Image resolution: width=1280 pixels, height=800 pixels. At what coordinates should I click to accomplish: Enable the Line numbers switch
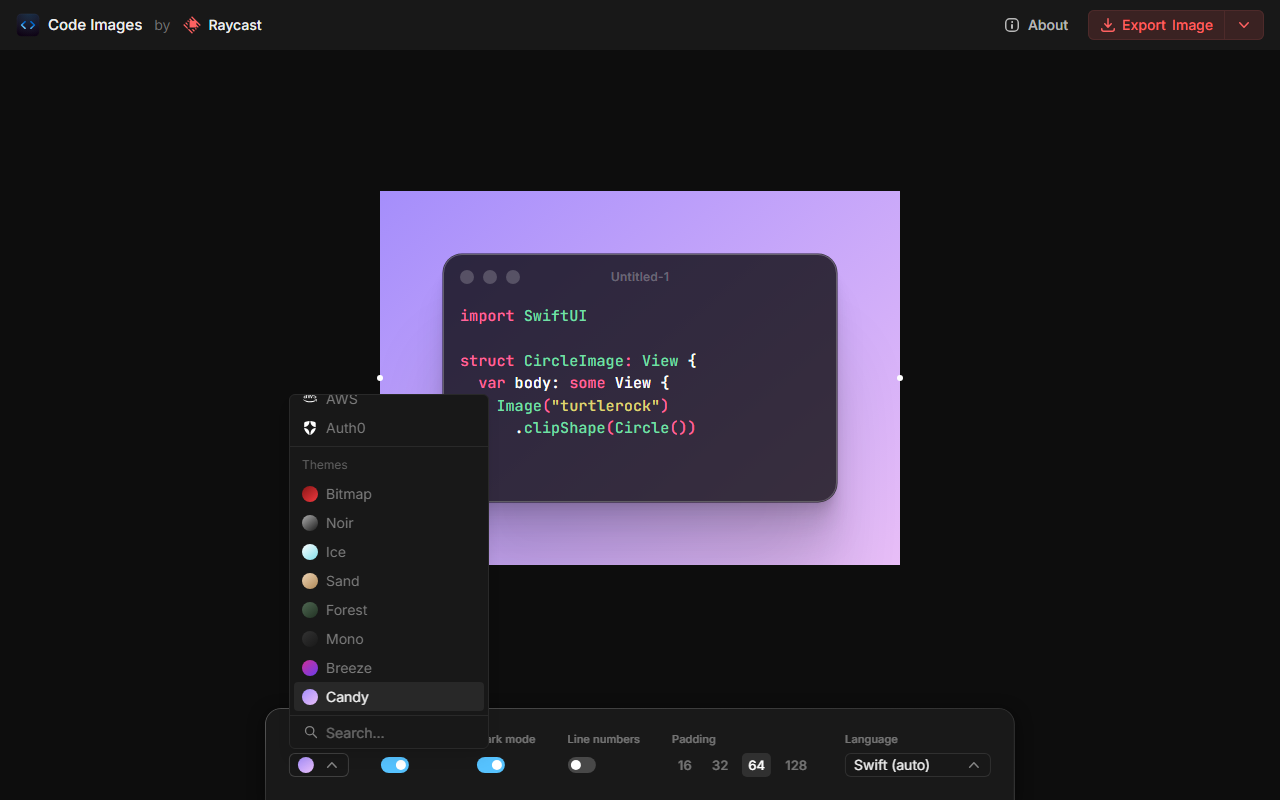[581, 765]
